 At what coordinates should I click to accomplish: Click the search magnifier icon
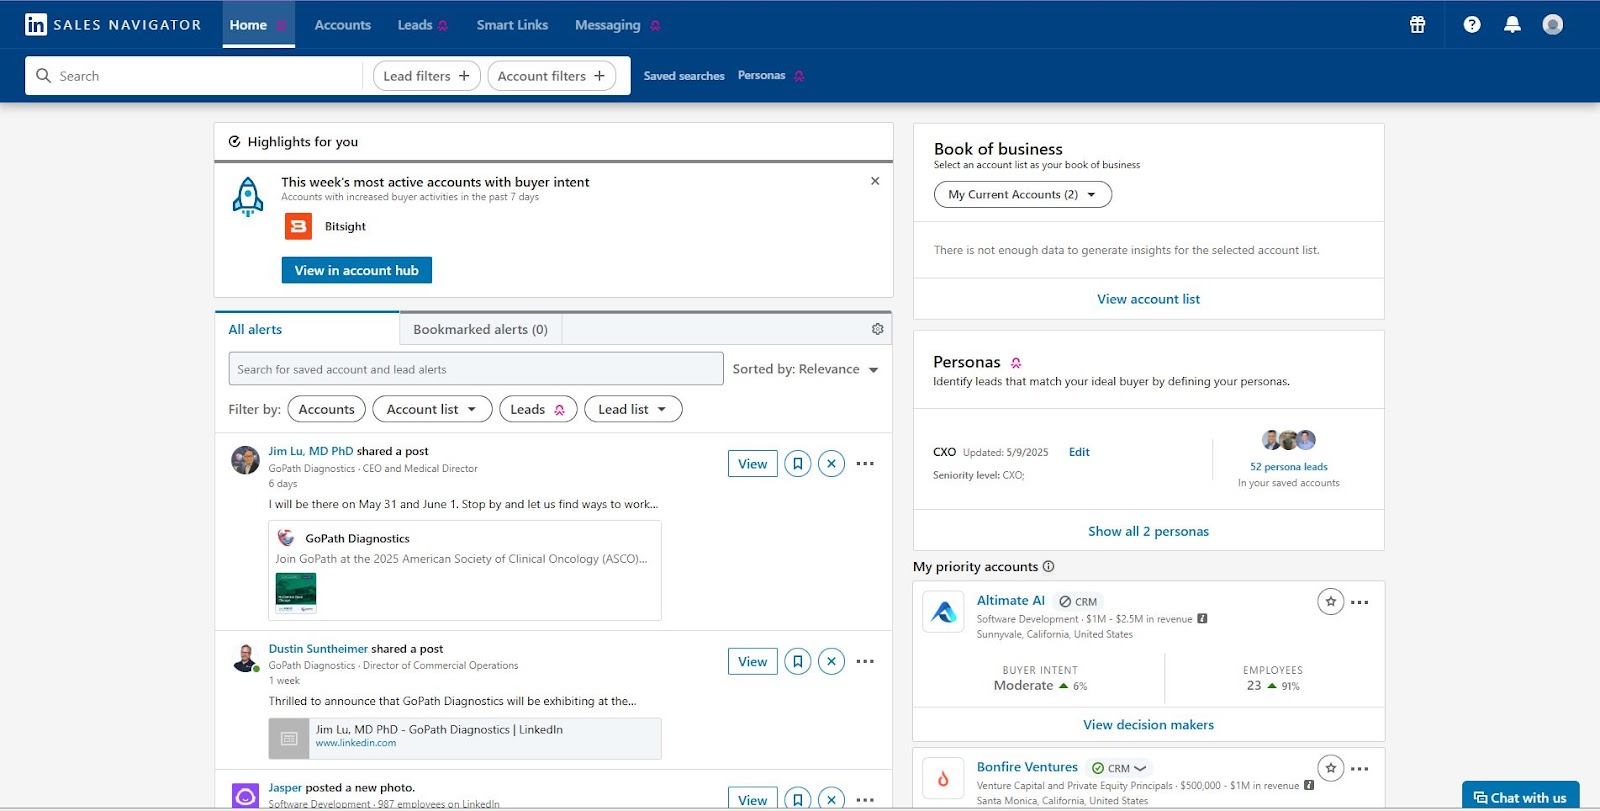pos(43,76)
